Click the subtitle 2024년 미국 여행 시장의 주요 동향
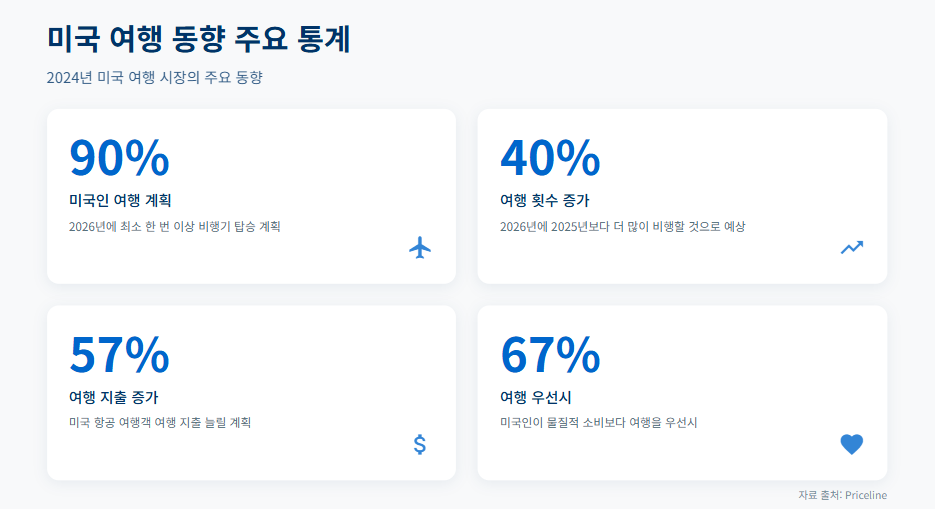 [154, 78]
